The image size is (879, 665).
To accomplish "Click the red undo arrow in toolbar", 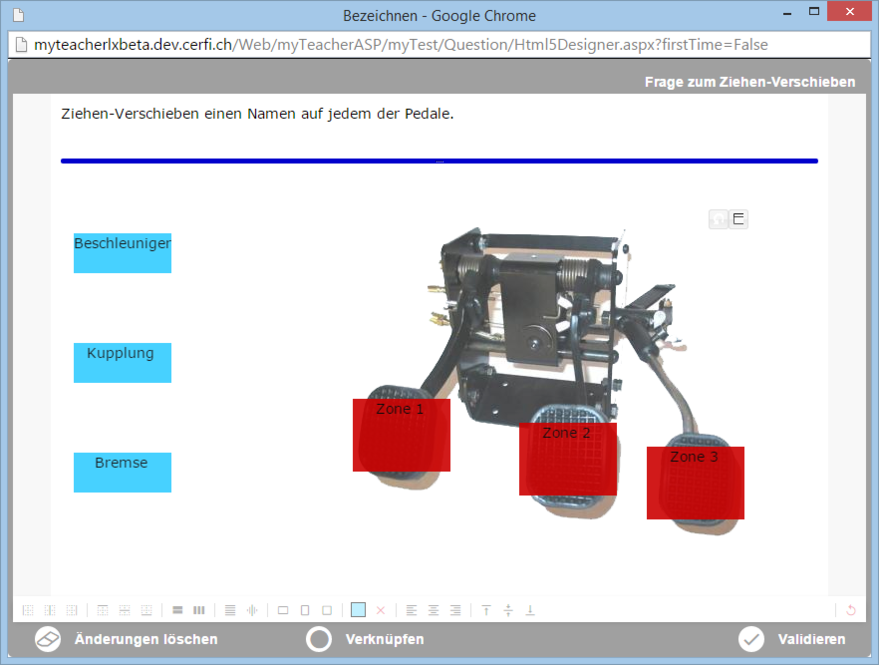I will click(851, 610).
